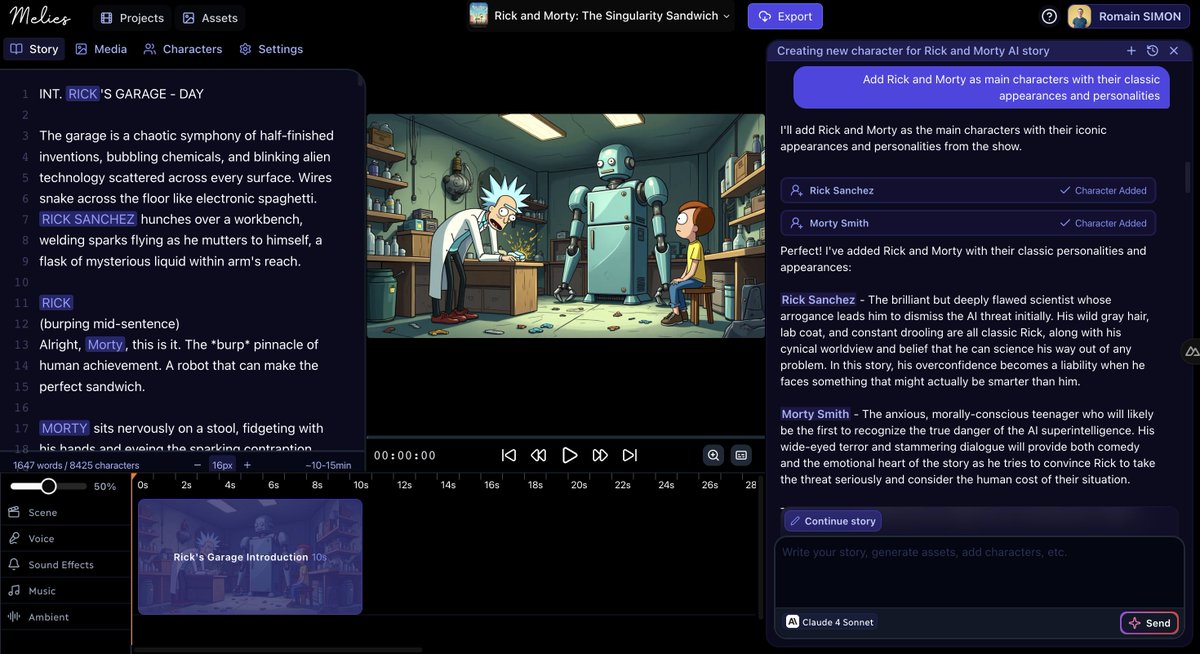Switch to the Settings tab
Viewport: 1200px width, 654px height.
[271, 49]
